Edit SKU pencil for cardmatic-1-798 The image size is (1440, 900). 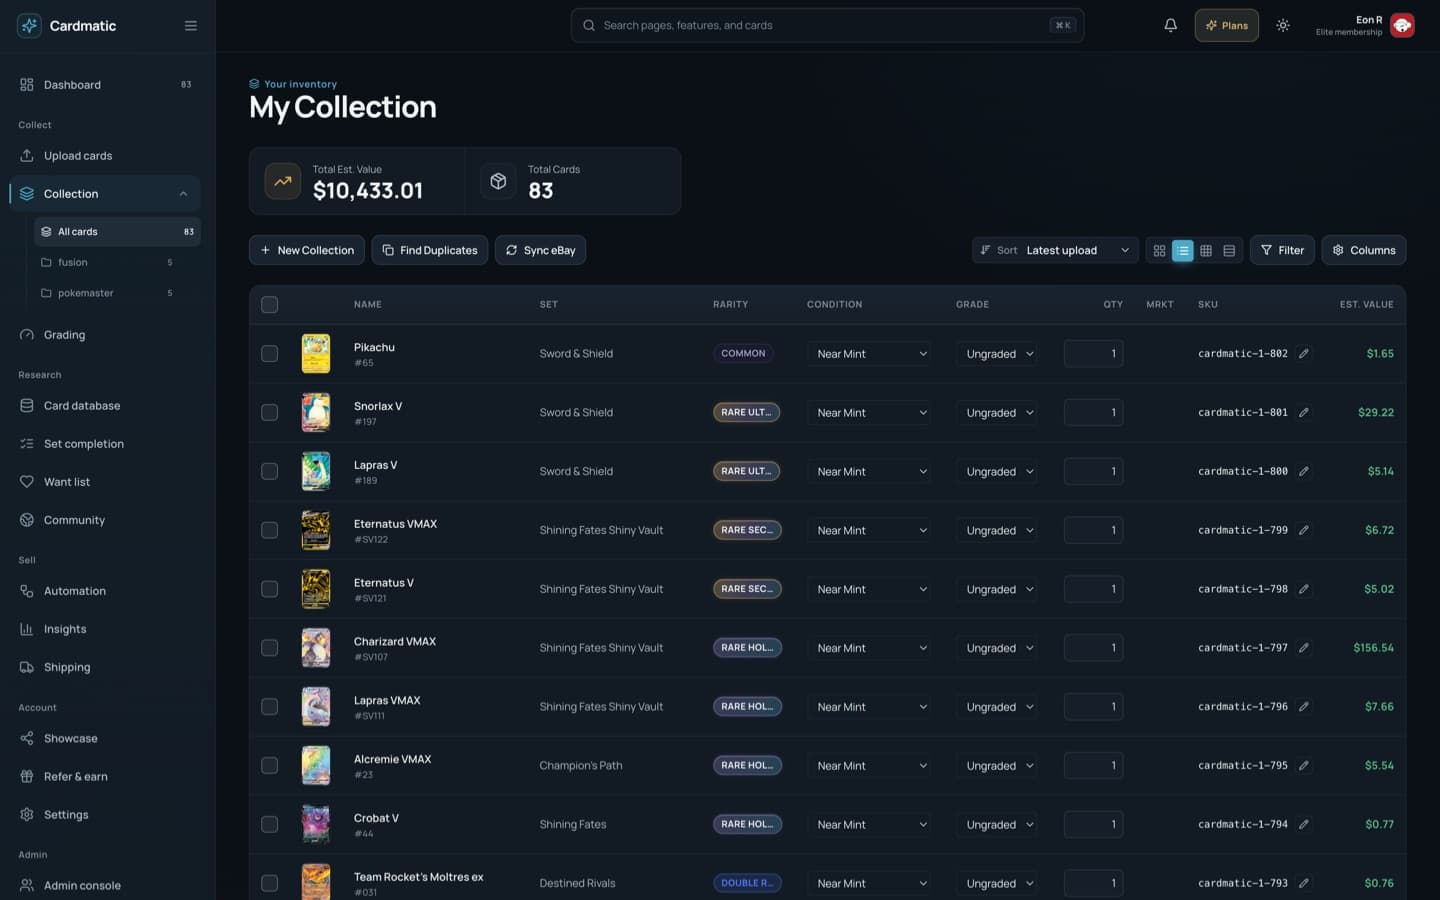click(1304, 589)
